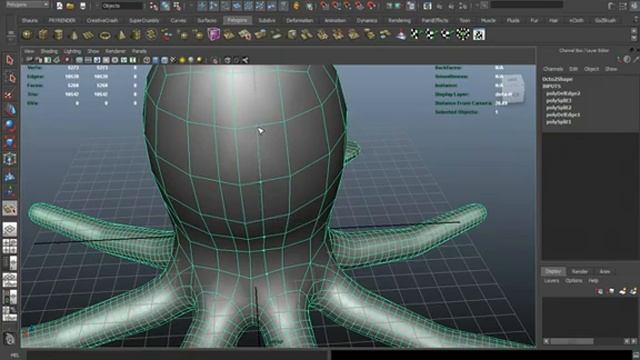Switch to the Subdivs shelf tab
The height and width of the screenshot is (360, 640).
tap(267, 20)
